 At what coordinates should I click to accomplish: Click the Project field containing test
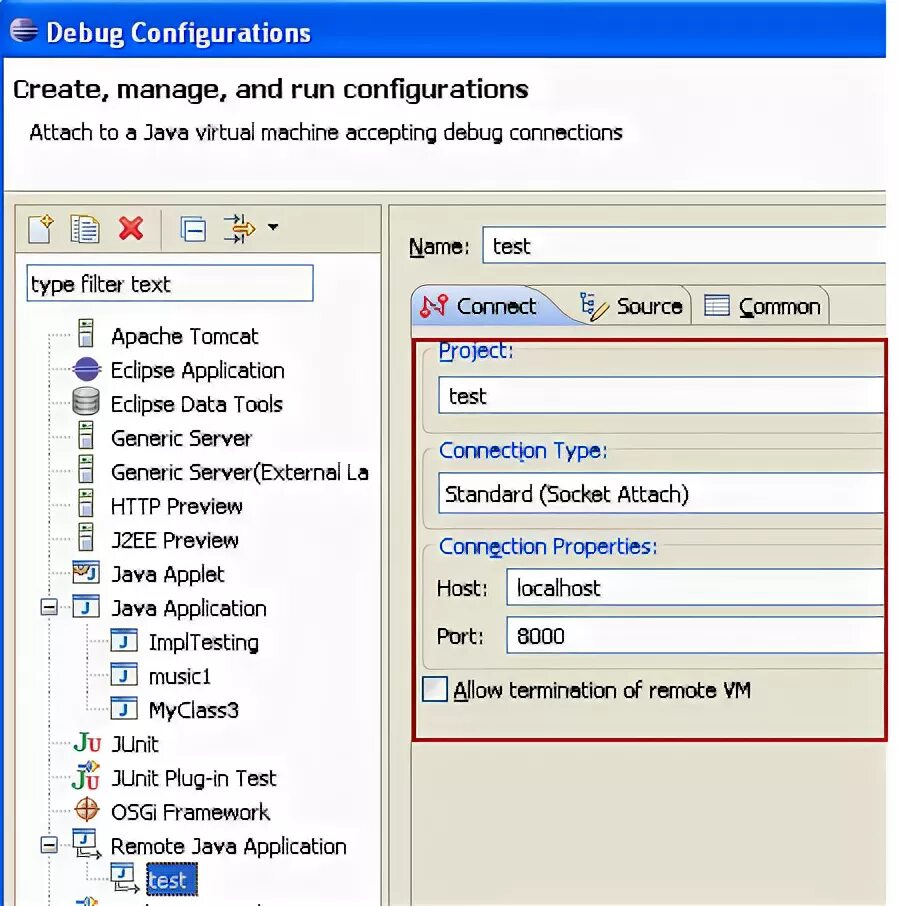(x=661, y=395)
